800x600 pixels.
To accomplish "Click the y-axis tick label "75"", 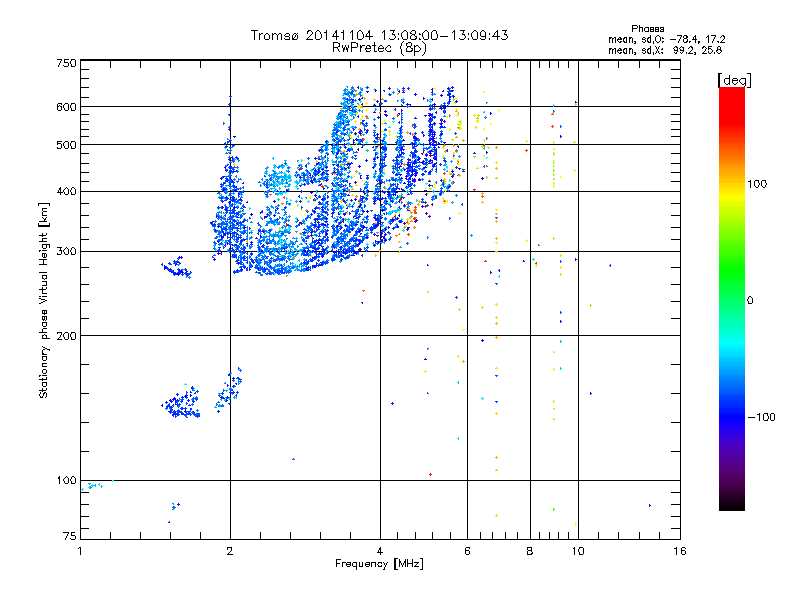I will tap(70, 536).
